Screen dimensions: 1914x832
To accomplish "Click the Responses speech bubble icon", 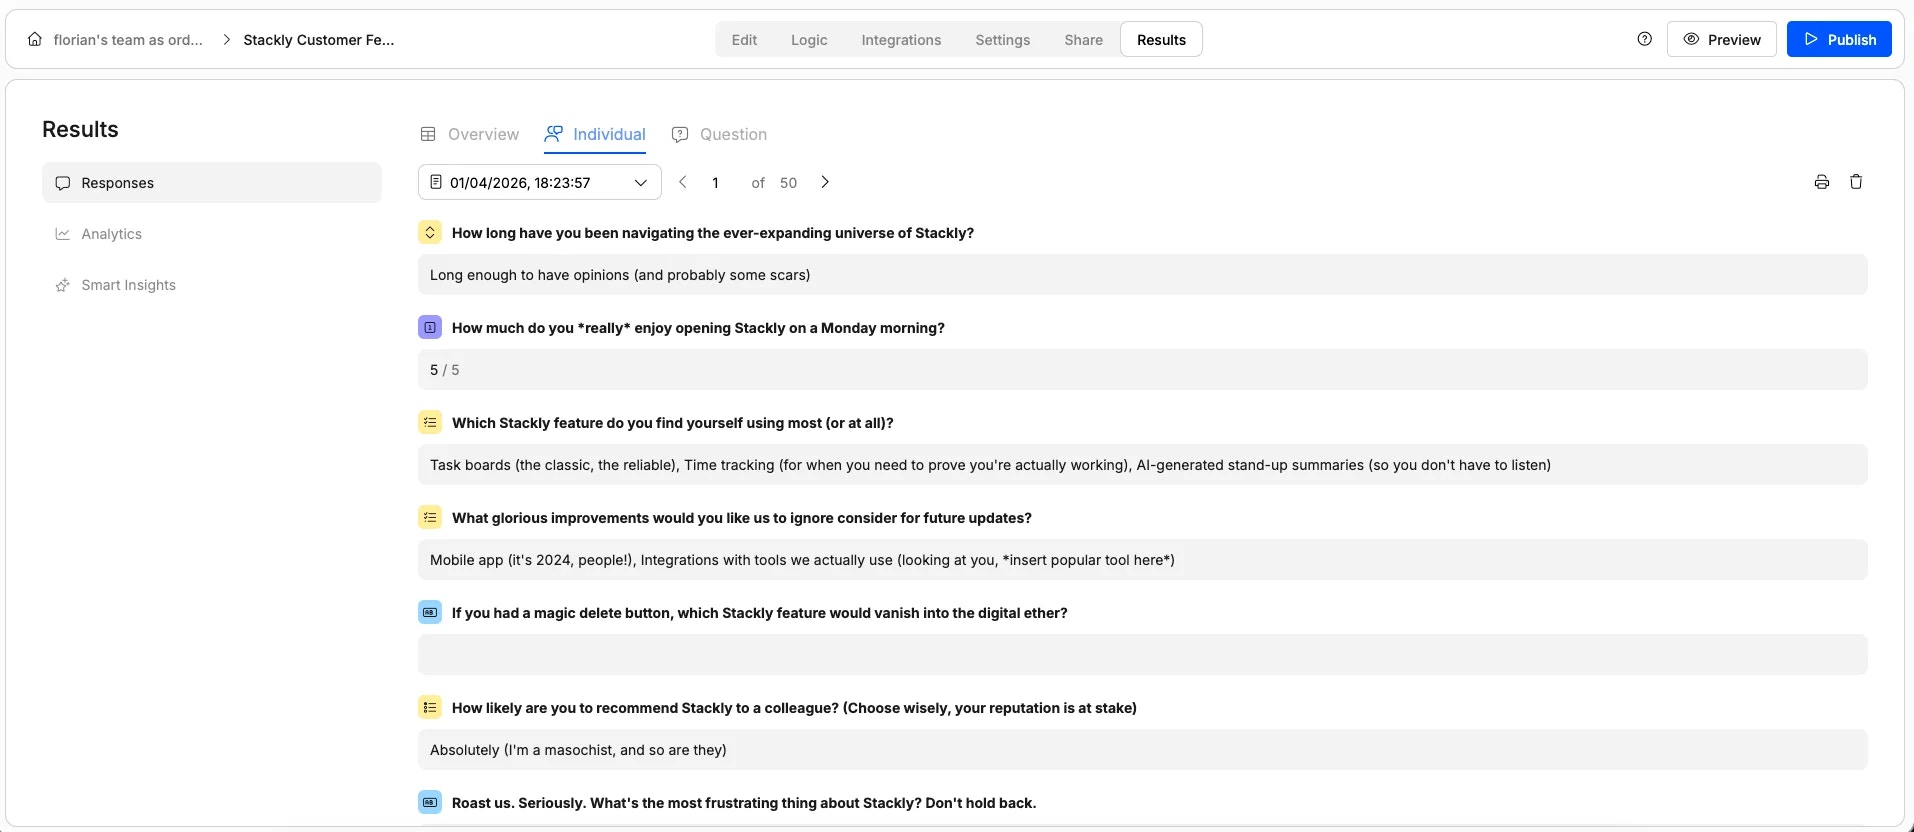I will click(x=63, y=183).
